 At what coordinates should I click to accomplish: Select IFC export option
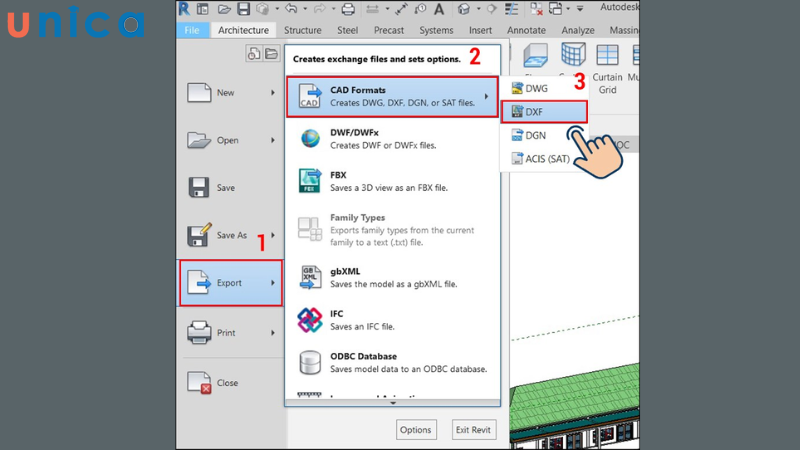tap(392, 320)
